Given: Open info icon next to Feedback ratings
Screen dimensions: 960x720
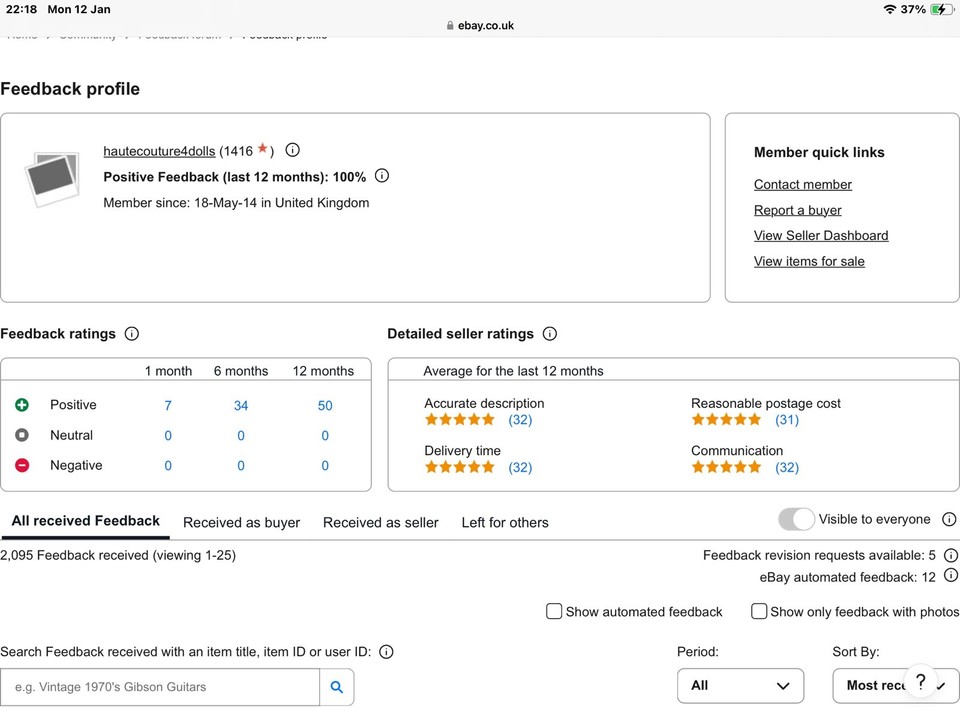Looking at the screenshot, I should (131, 334).
